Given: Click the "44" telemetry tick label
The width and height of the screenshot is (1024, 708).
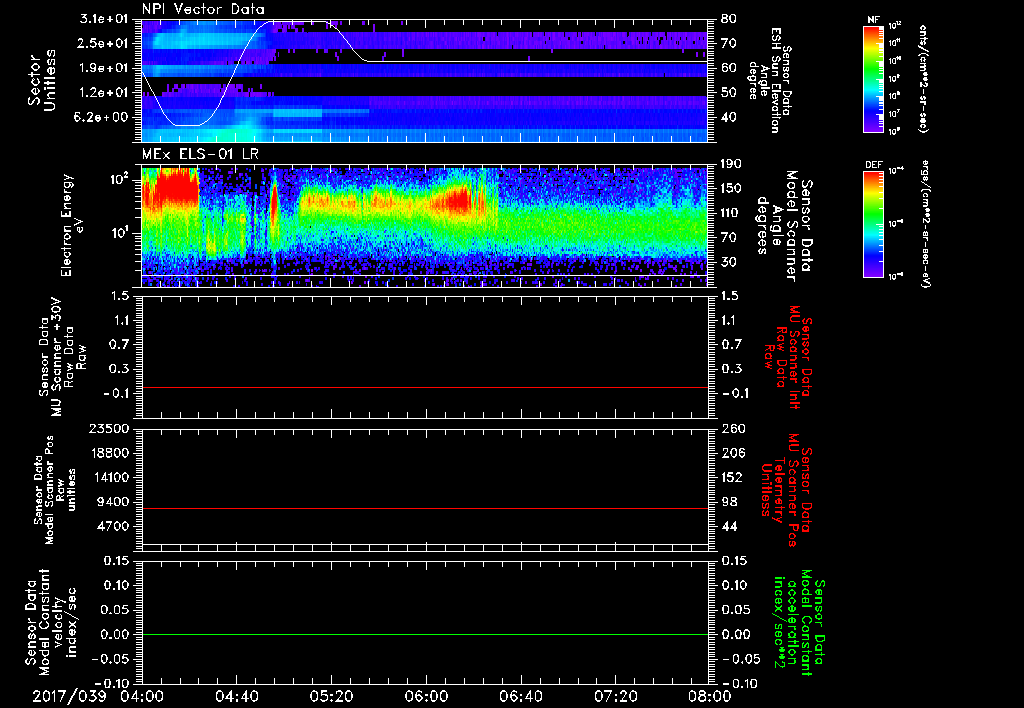Looking at the screenshot, I should point(729,526).
